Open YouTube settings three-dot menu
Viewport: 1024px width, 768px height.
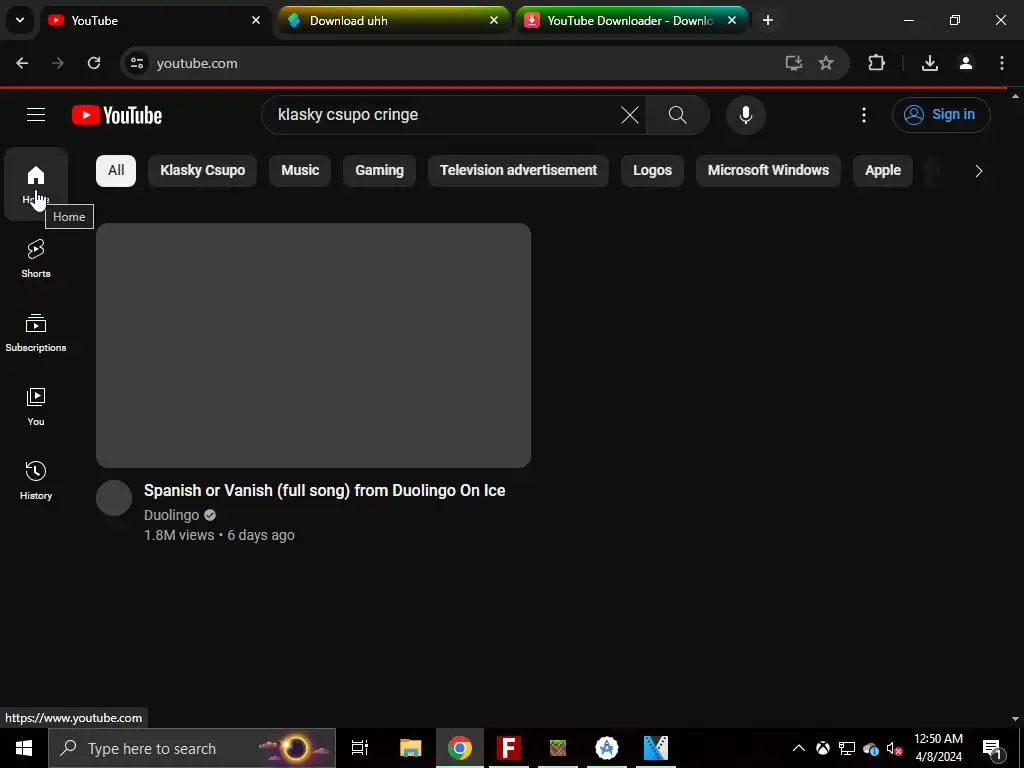tap(863, 115)
